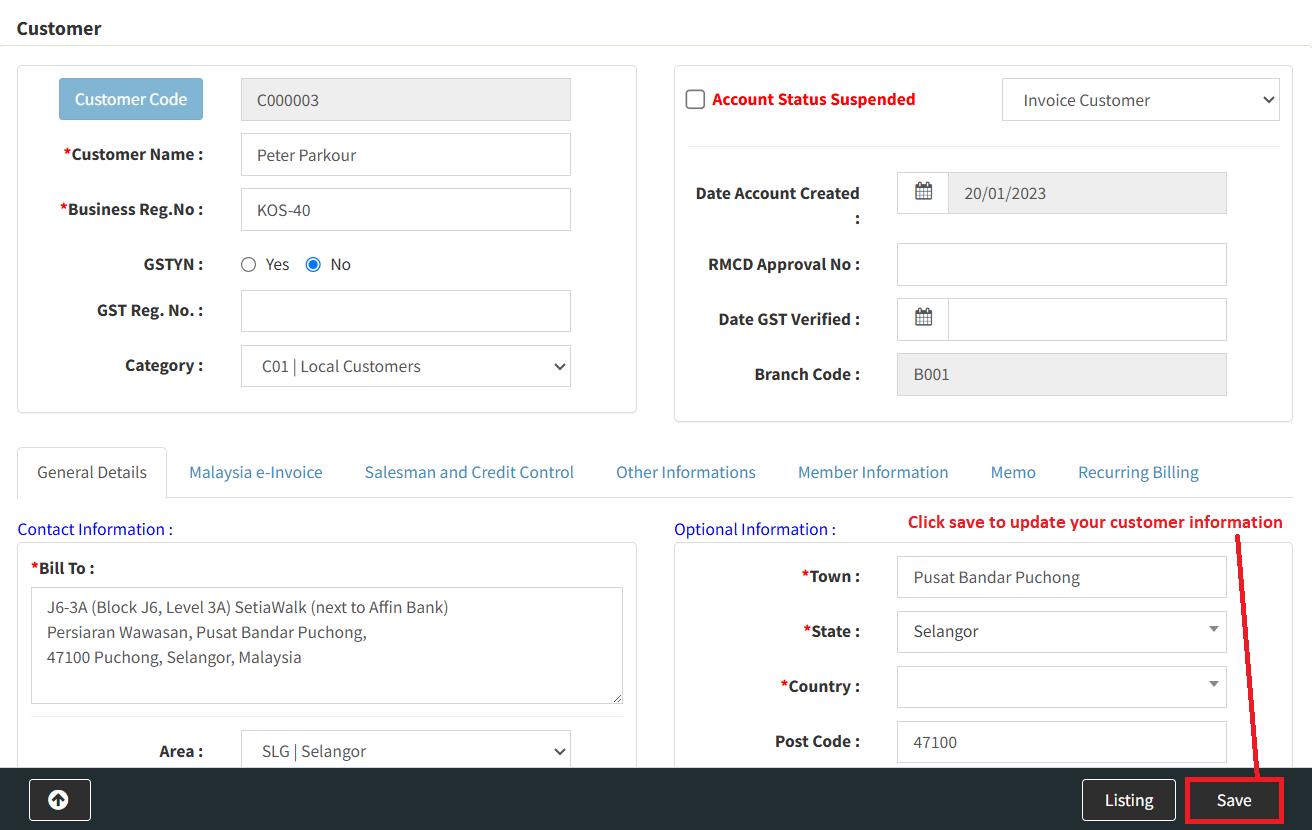Viewport: 1312px width, 830px height.
Task: Click the Listing button
Action: (1129, 800)
